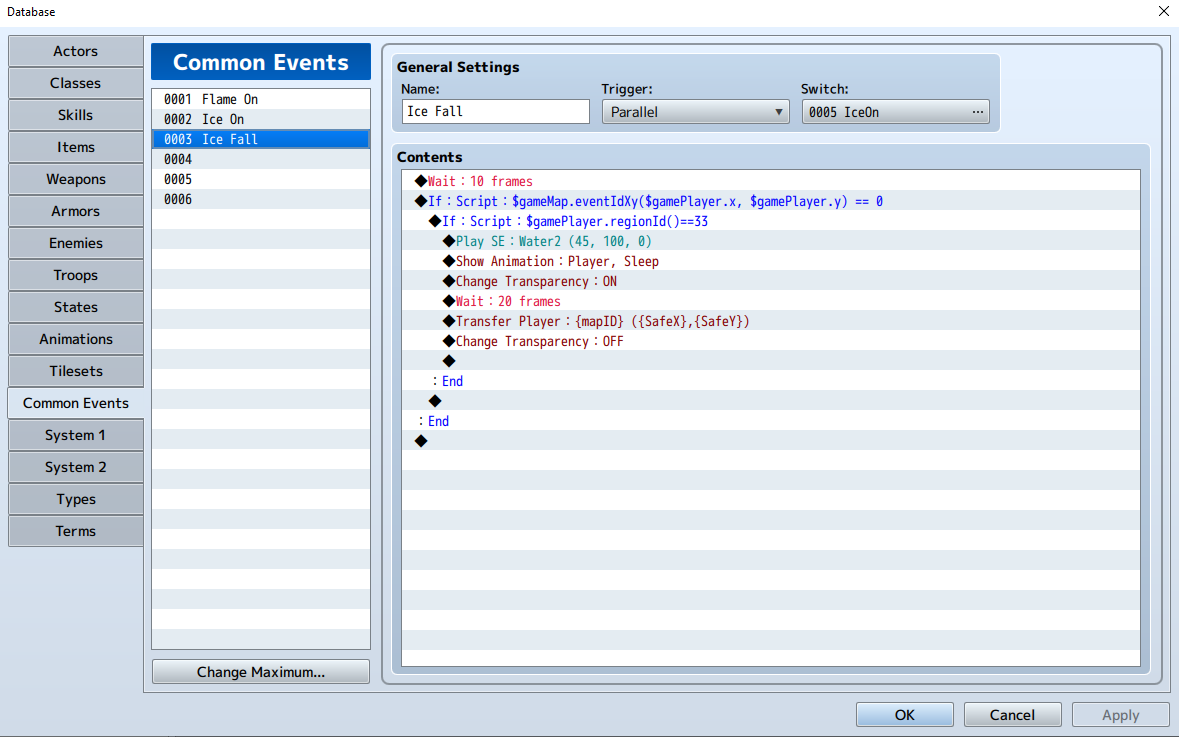1179x737 pixels.
Task: Go to the Items tab
Action: [75, 147]
